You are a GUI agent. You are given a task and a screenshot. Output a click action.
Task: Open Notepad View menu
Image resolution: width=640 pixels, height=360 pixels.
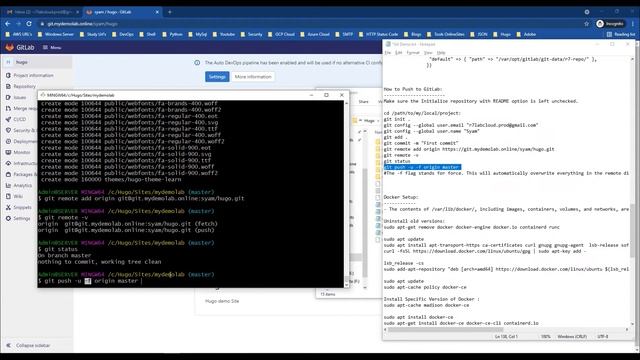428,53
